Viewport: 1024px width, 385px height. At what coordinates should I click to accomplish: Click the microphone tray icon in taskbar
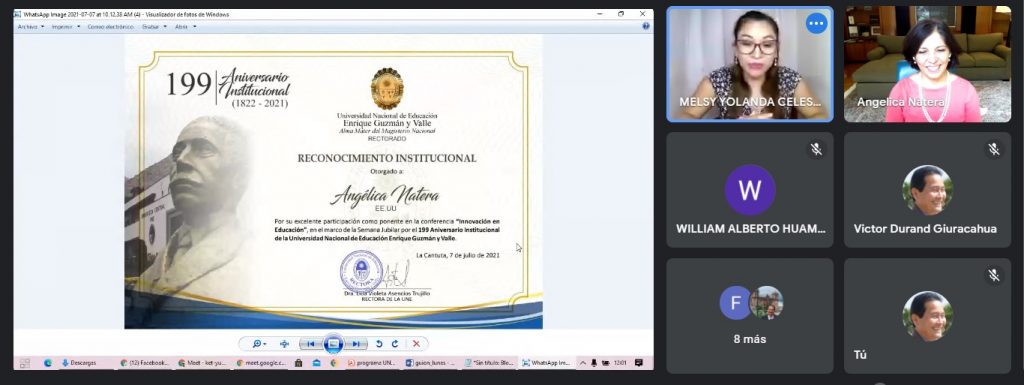(594, 363)
